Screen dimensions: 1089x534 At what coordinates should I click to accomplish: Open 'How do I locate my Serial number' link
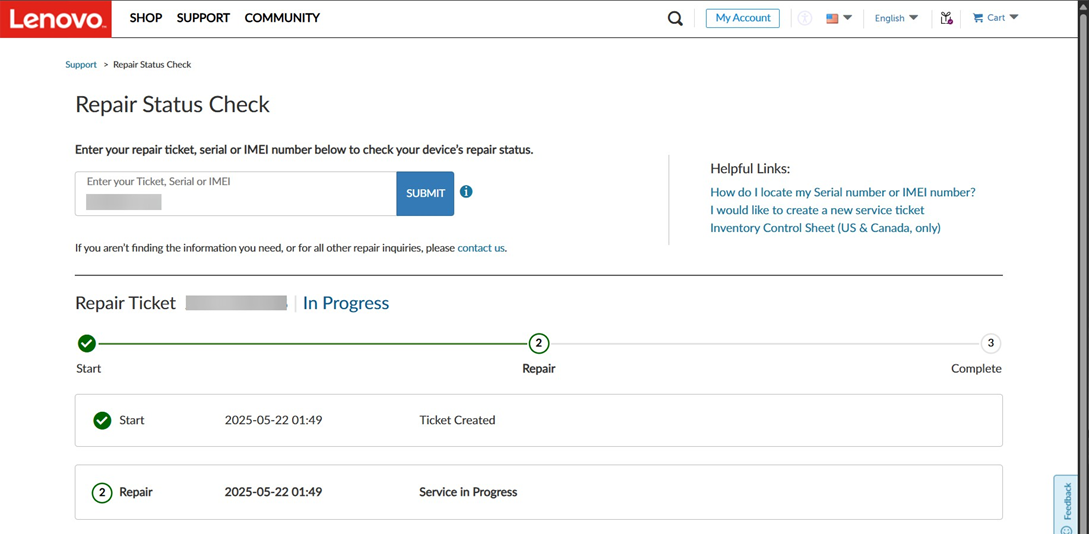coord(842,192)
